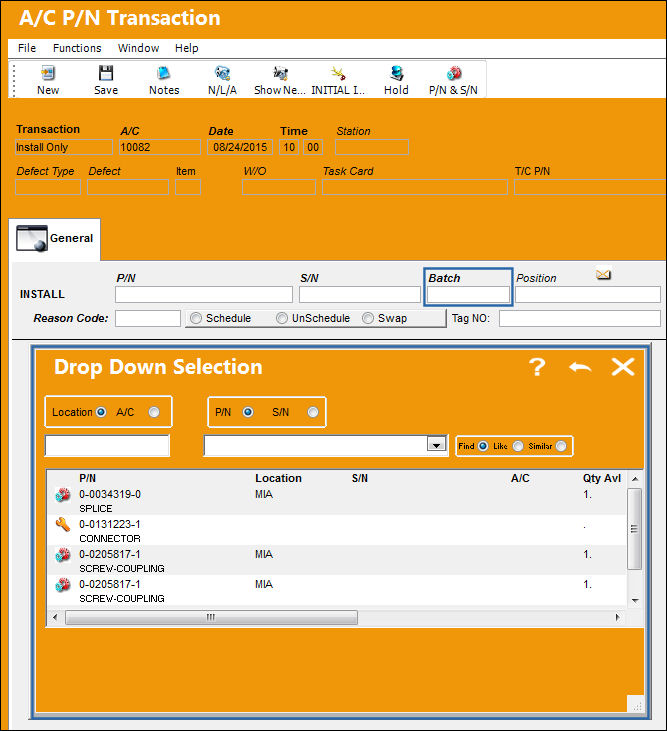The image size is (667, 731).
Task: Click the vertical scrollbar thumb of the results list
Action: click(x=634, y=529)
